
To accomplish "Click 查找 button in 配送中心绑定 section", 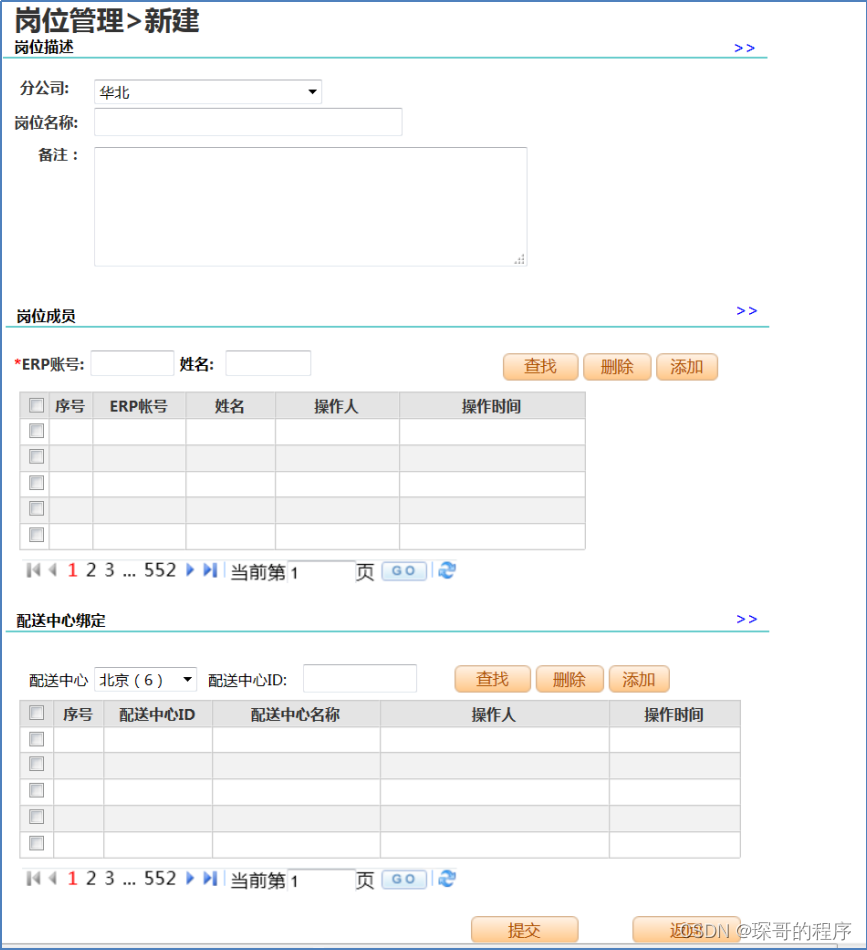I will click(x=493, y=679).
